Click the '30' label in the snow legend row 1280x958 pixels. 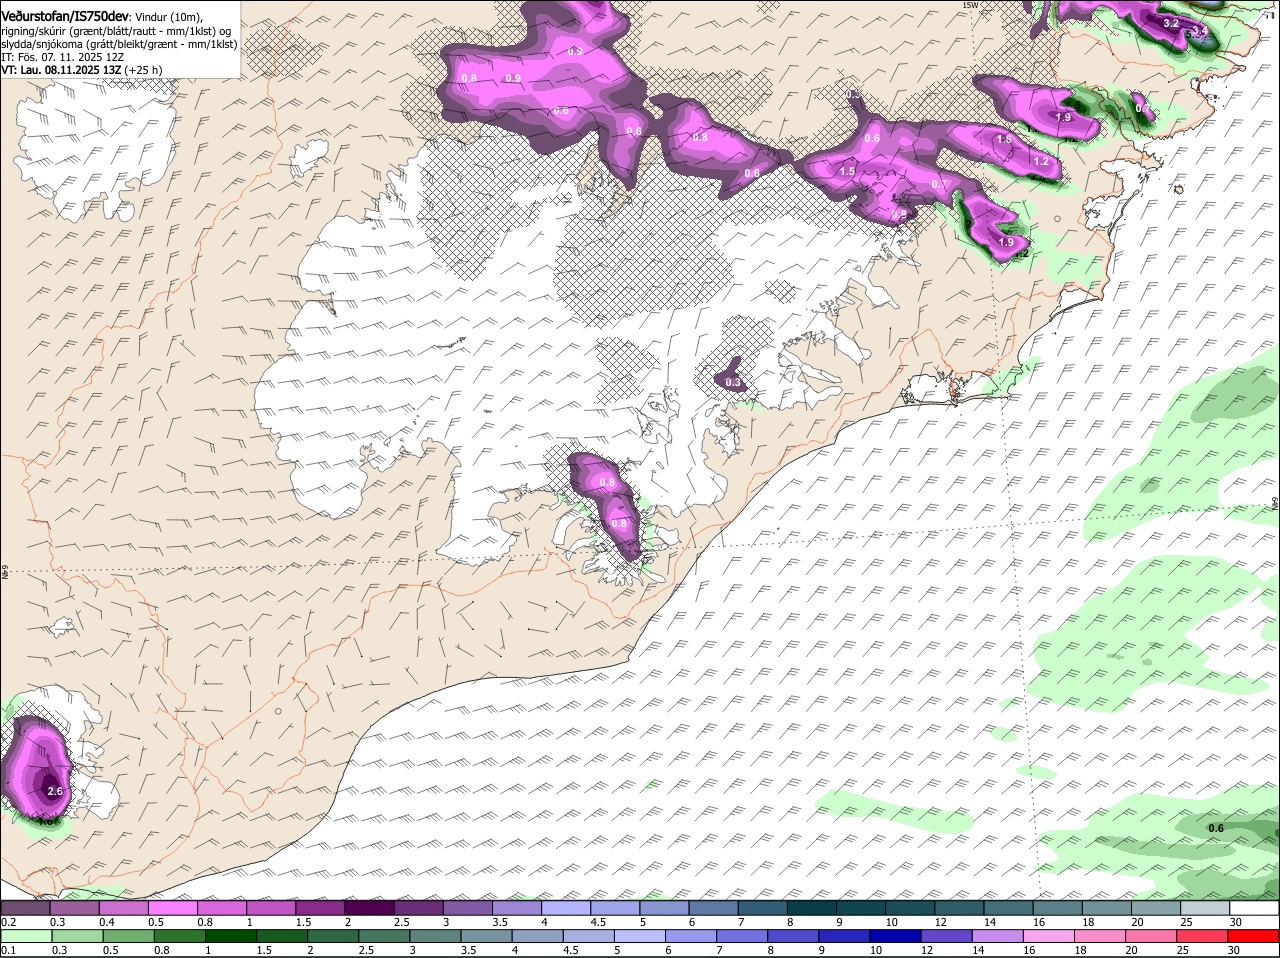(x=1236, y=922)
